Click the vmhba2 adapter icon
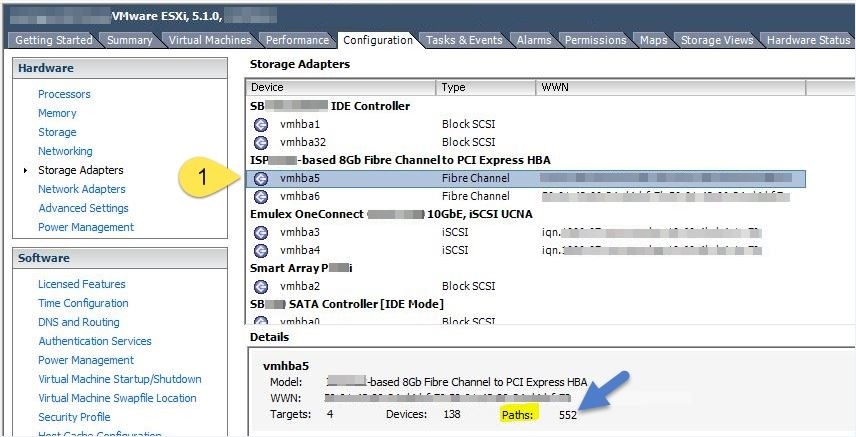This screenshot has height=437, width=856. pos(261,286)
